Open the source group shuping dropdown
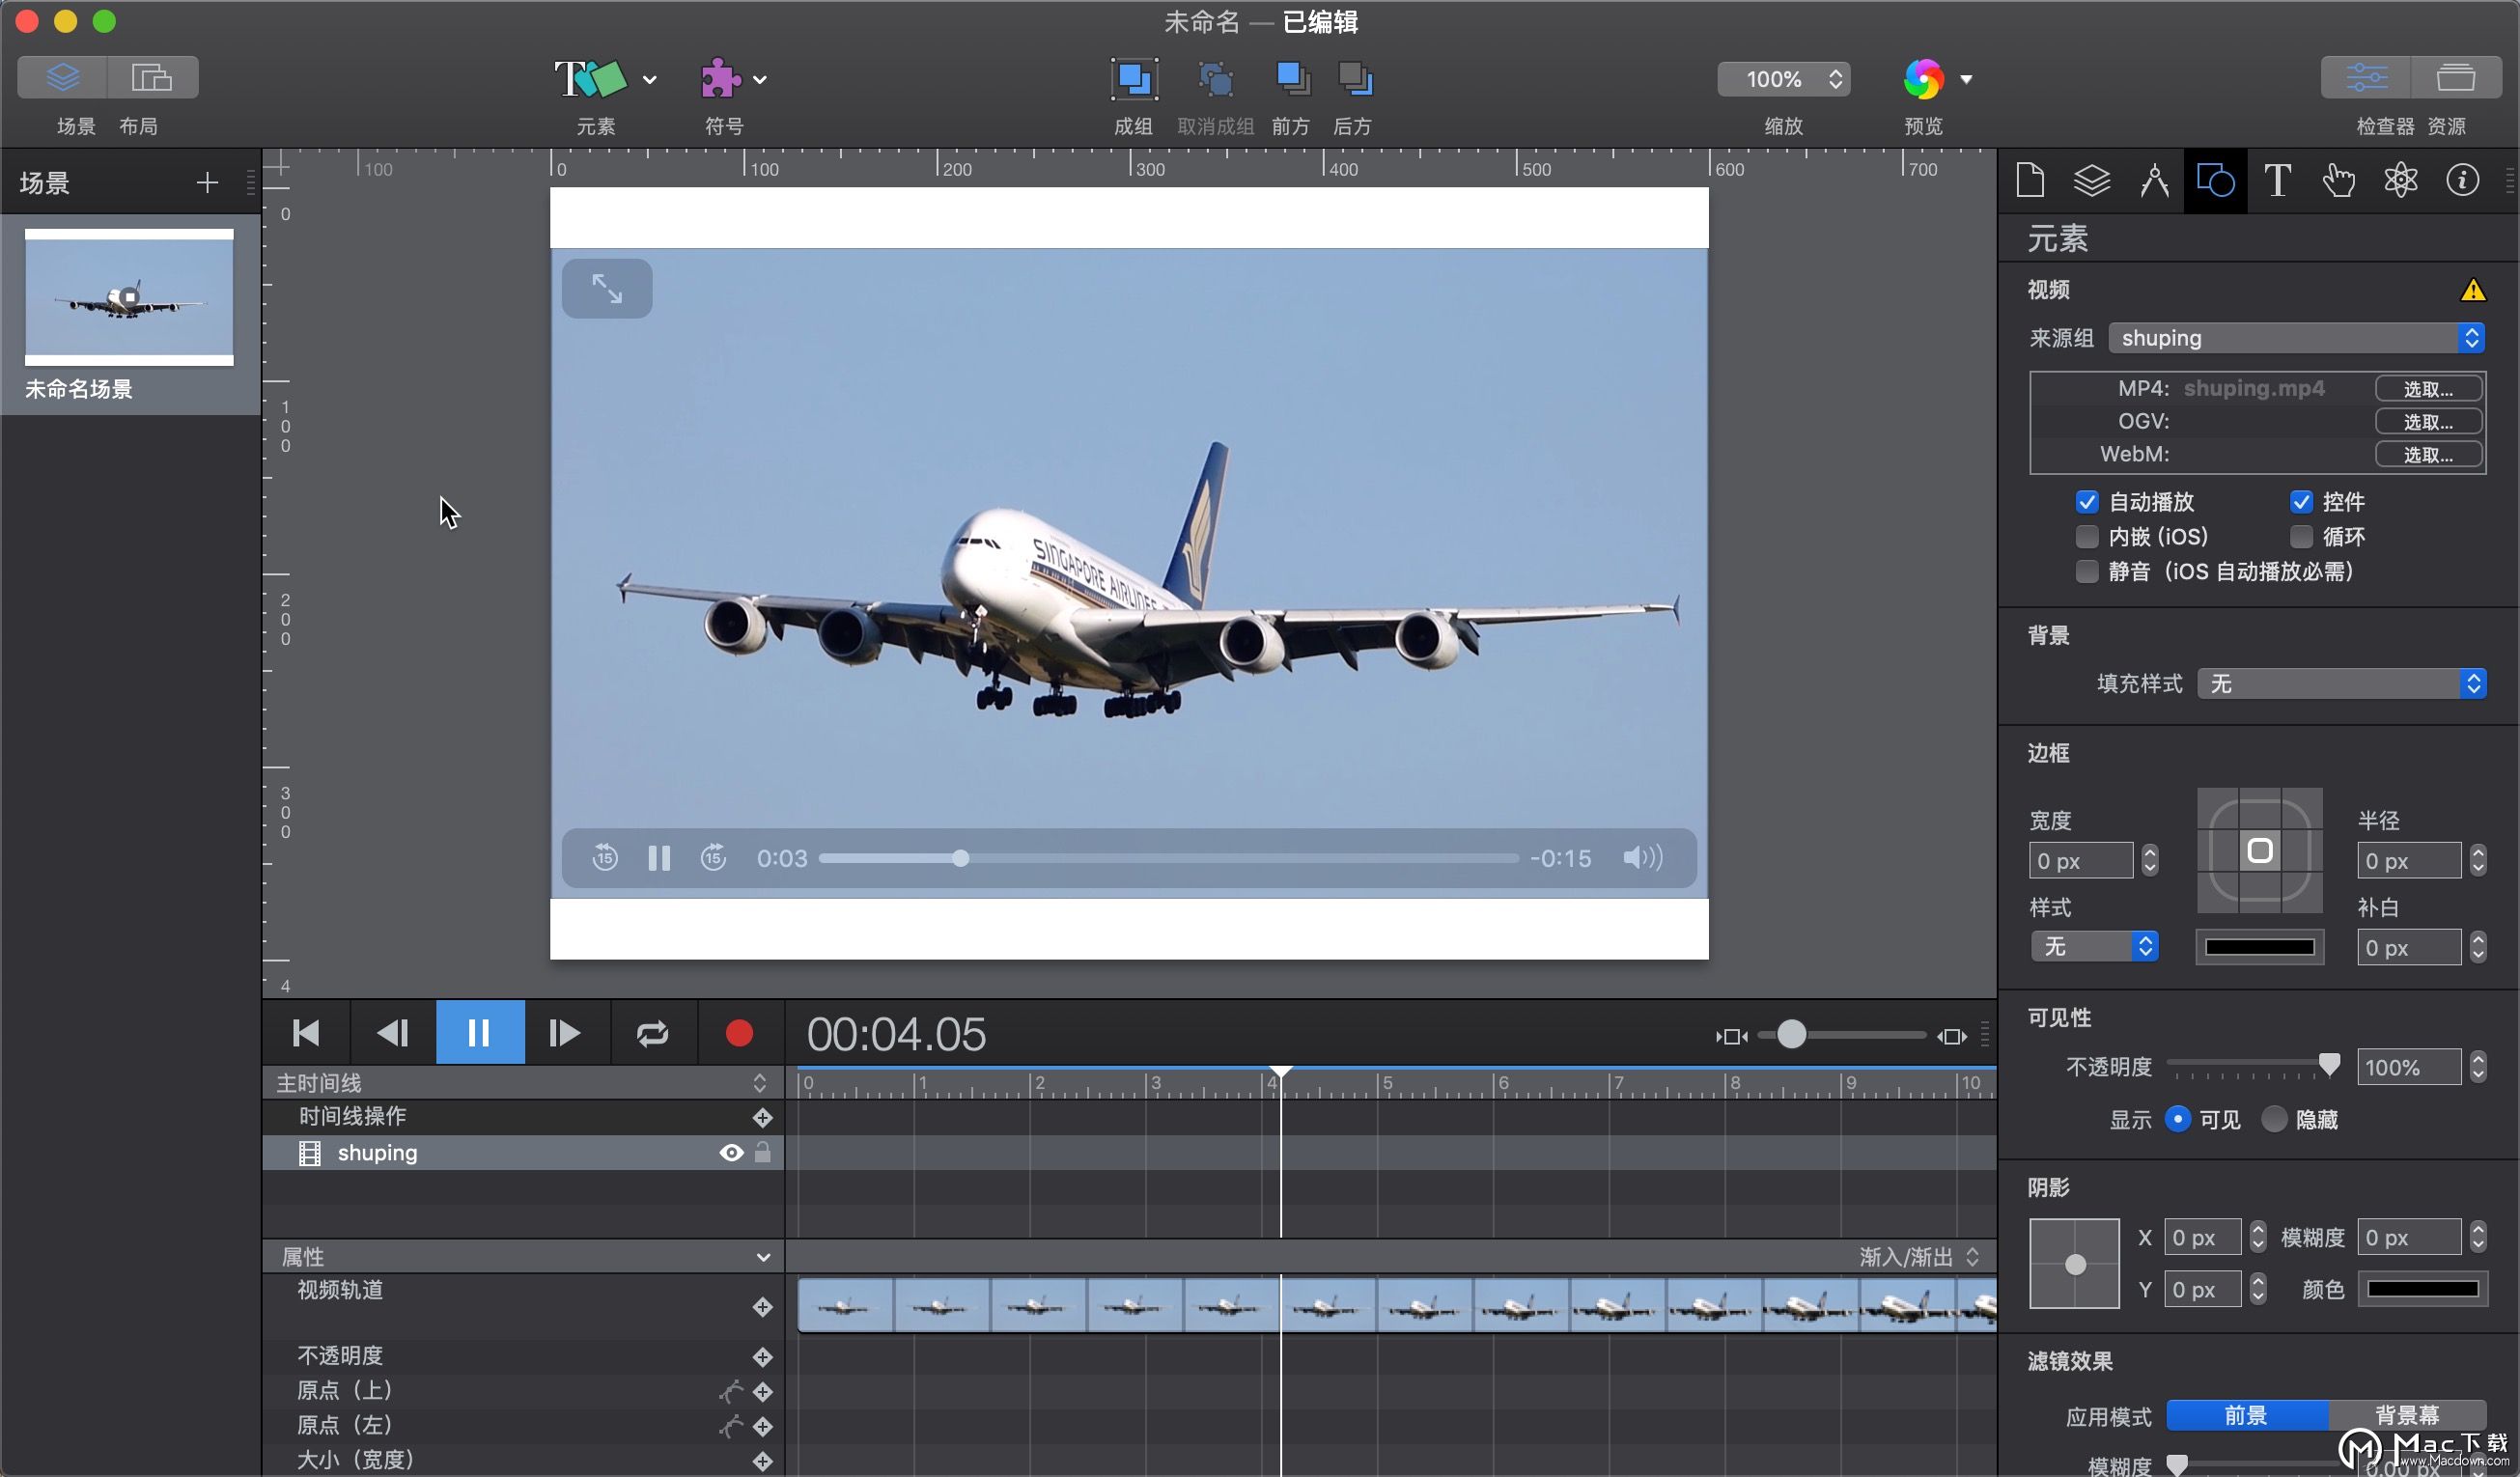 click(x=2297, y=337)
